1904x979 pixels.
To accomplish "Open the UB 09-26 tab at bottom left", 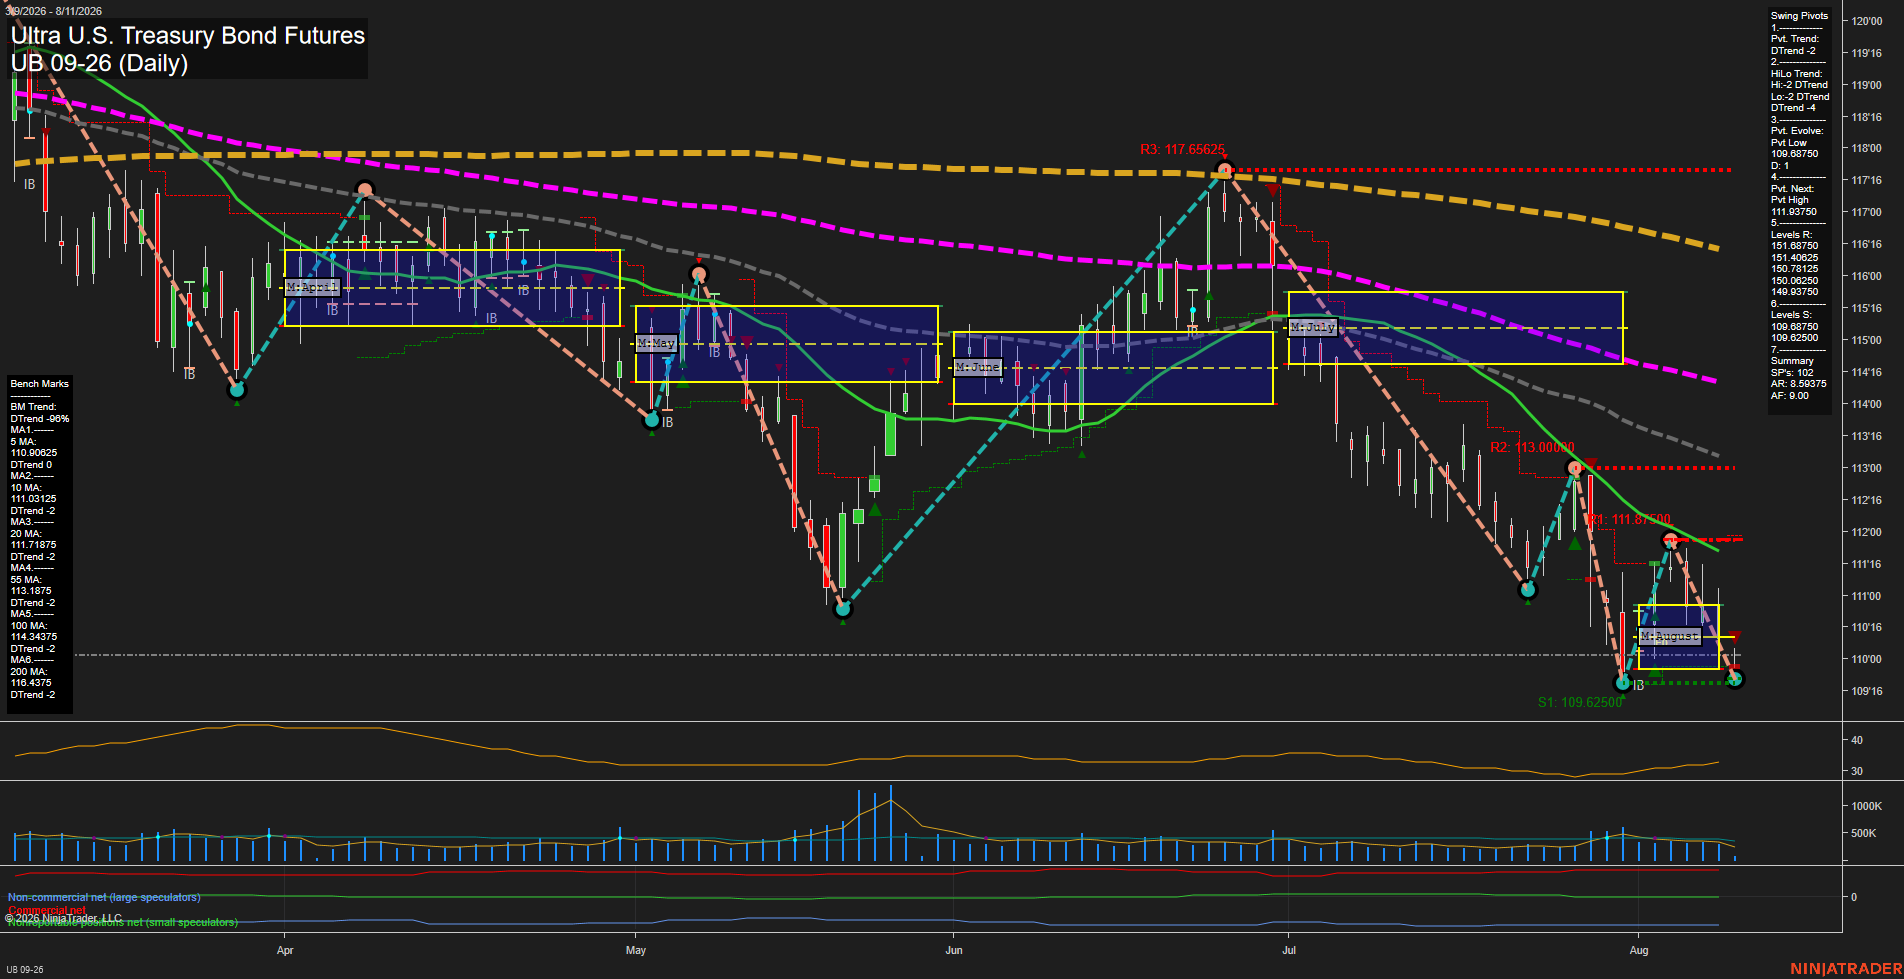I will tap(25, 969).
